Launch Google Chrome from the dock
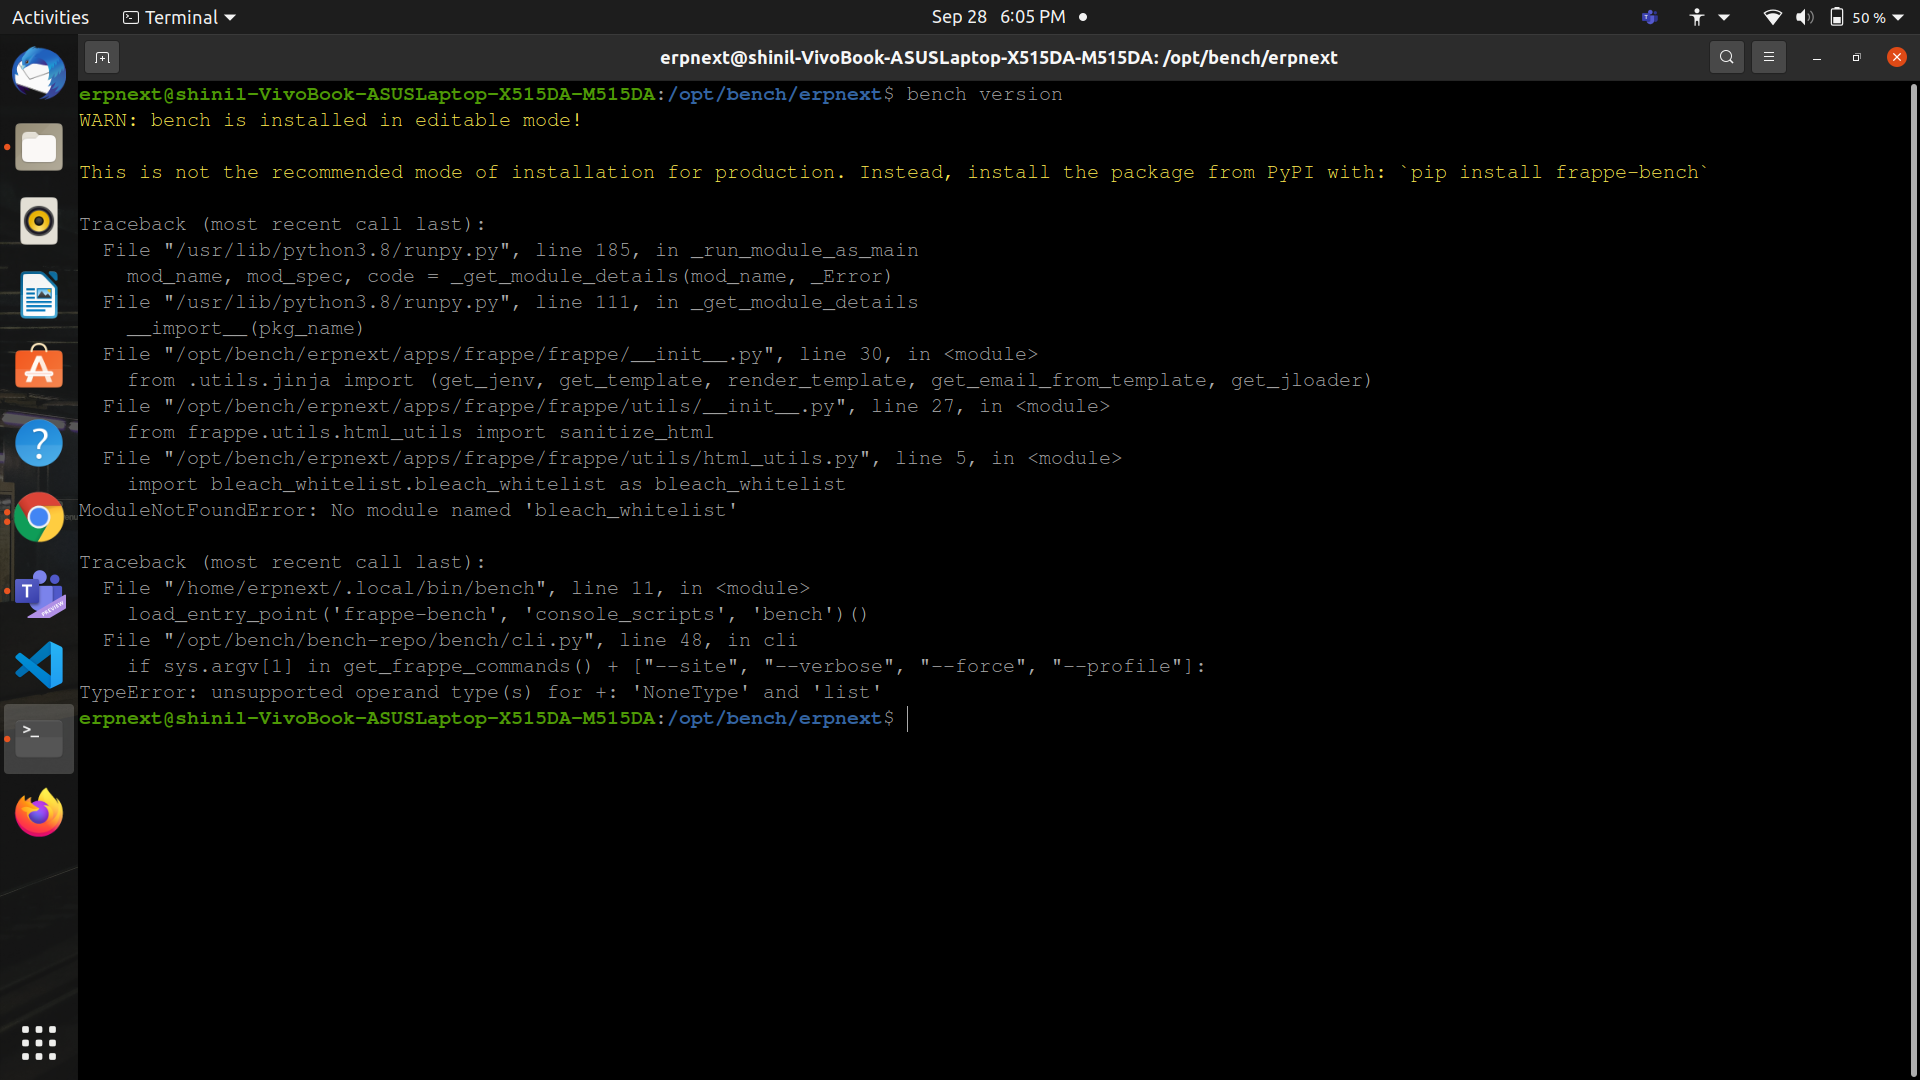The width and height of the screenshot is (1920, 1080). click(x=39, y=517)
